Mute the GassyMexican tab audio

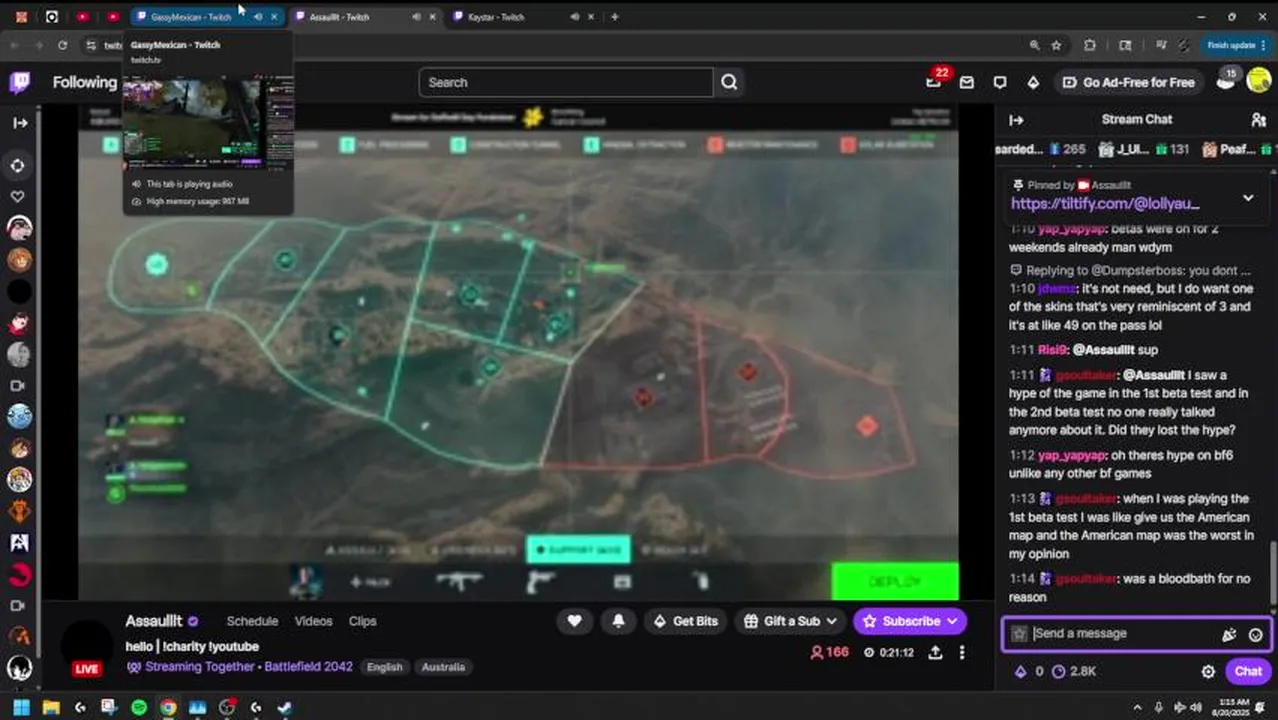click(258, 17)
